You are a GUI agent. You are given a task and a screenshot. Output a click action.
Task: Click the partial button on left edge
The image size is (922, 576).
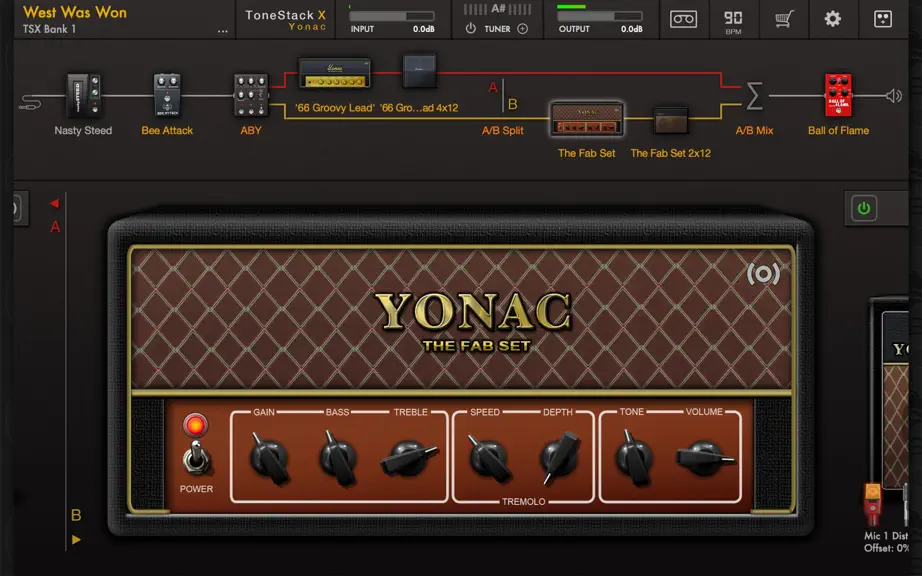click(x=20, y=208)
